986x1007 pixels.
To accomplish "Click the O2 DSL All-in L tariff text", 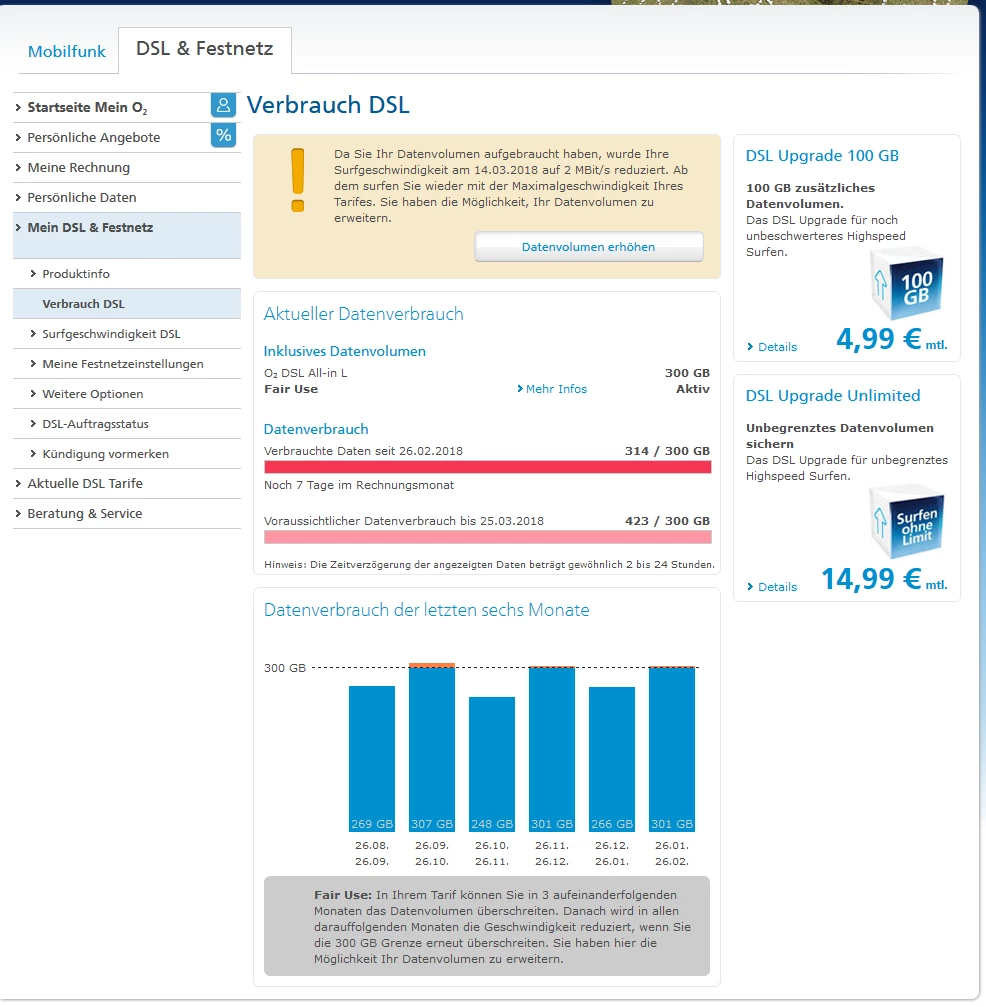I will click(306, 373).
